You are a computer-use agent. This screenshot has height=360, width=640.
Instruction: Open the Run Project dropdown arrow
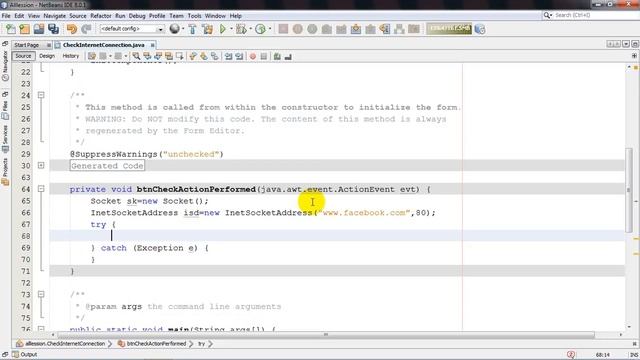231,29
